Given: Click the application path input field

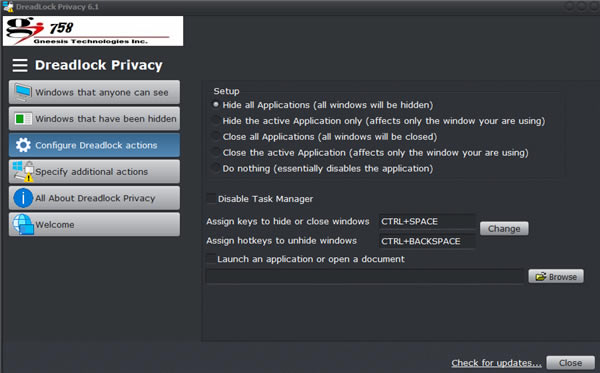Looking at the screenshot, I should pos(365,276).
